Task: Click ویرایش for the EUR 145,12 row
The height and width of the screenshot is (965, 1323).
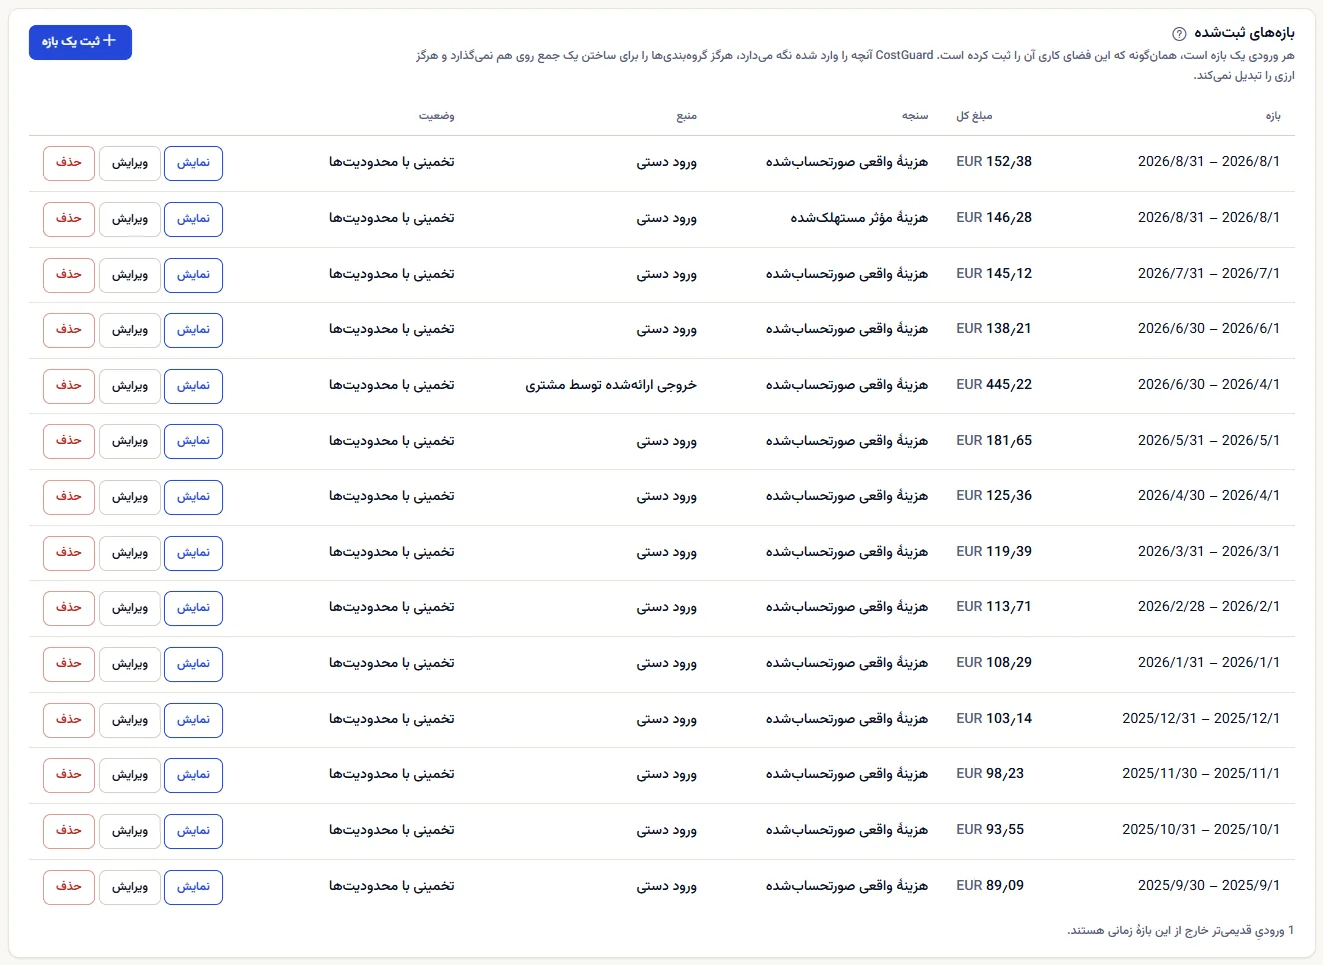Action: point(130,275)
